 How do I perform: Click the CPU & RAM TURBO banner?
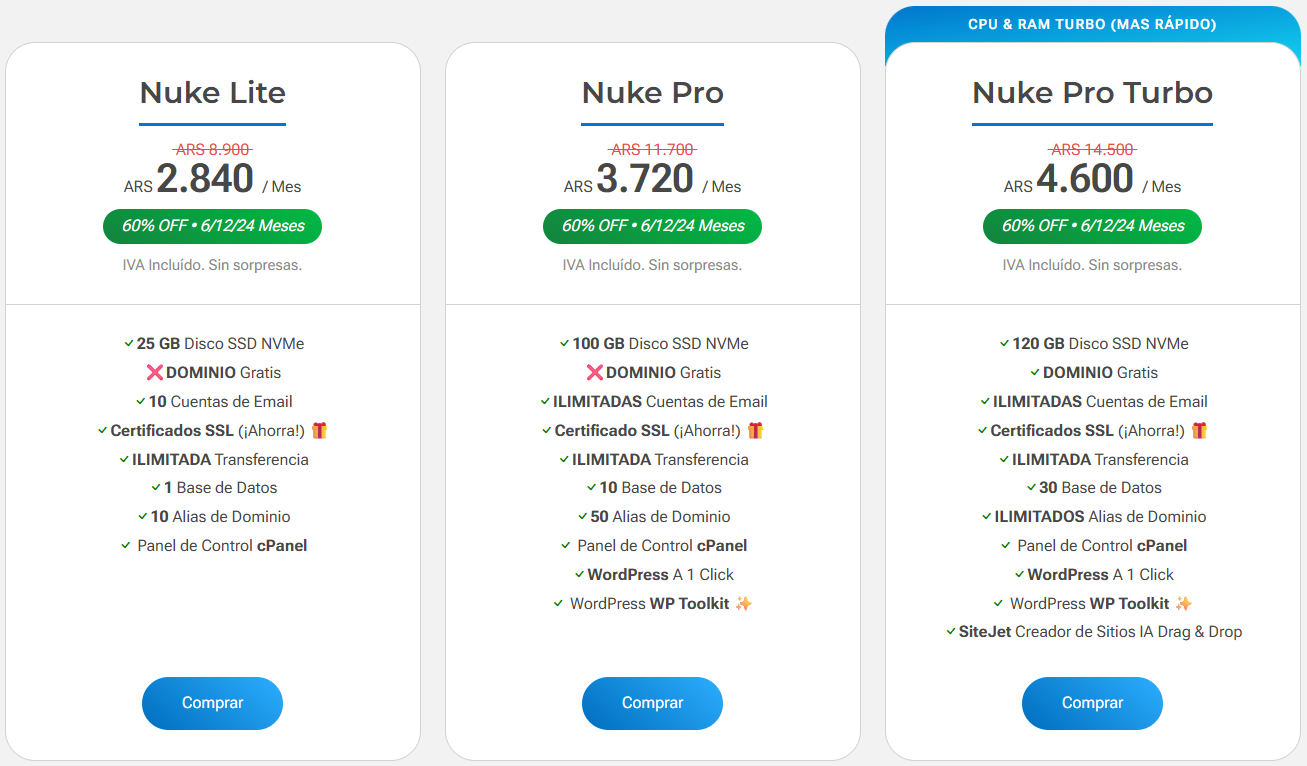click(x=1092, y=24)
